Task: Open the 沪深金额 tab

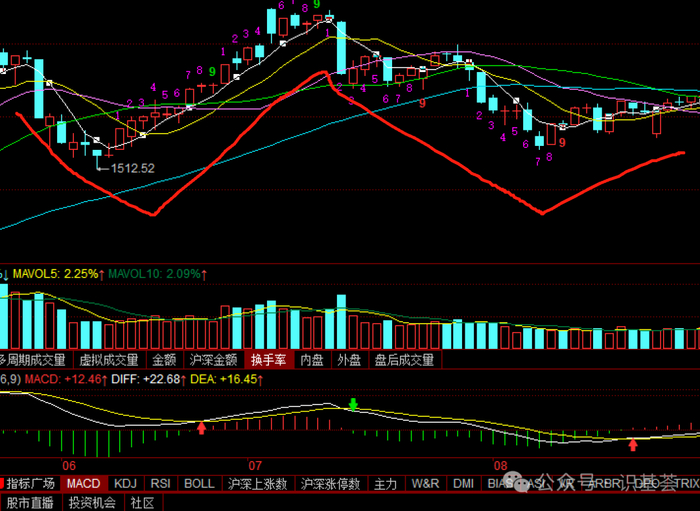Action: [x=213, y=360]
